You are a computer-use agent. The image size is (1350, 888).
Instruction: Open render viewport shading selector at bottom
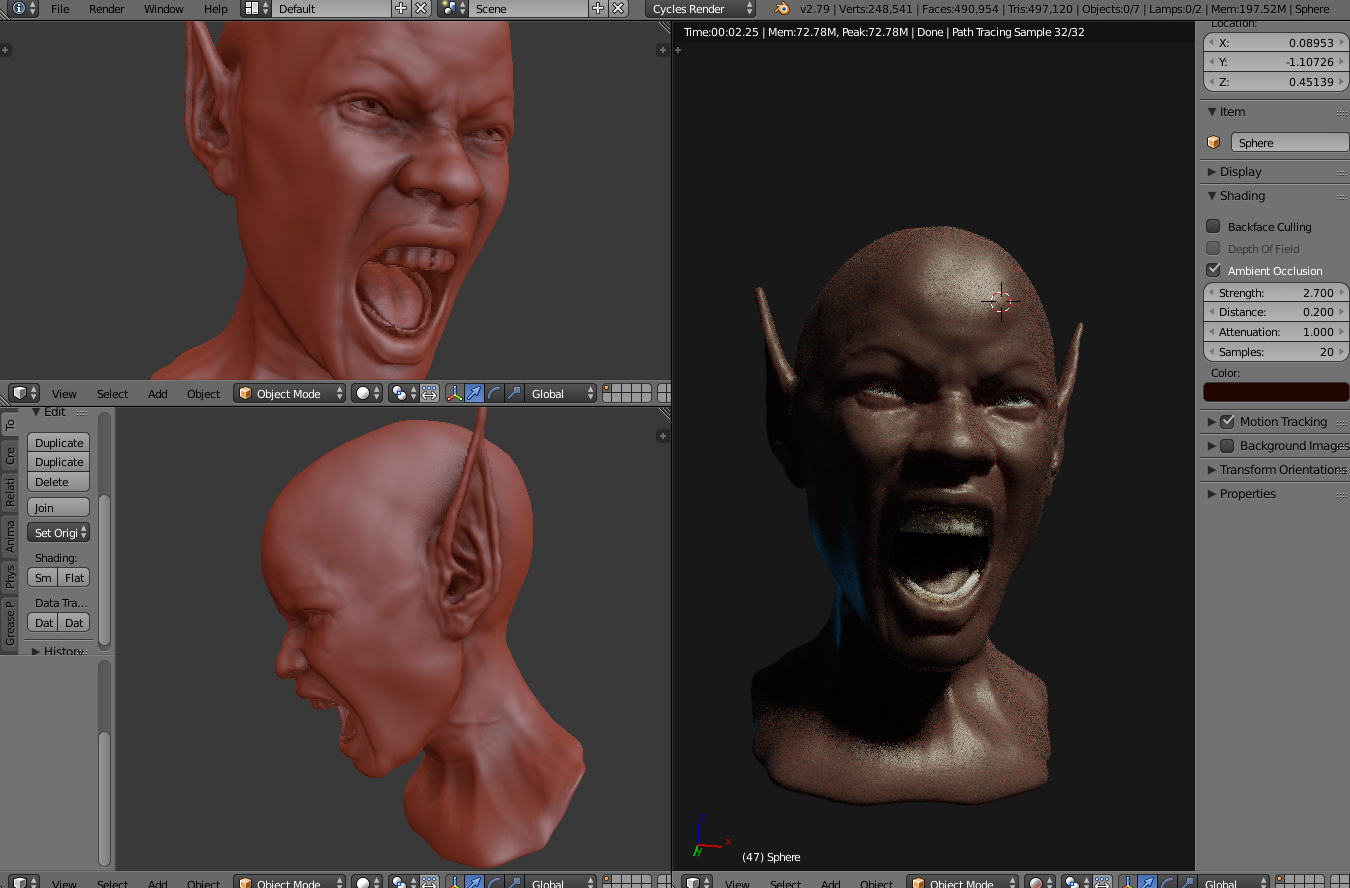1041,883
